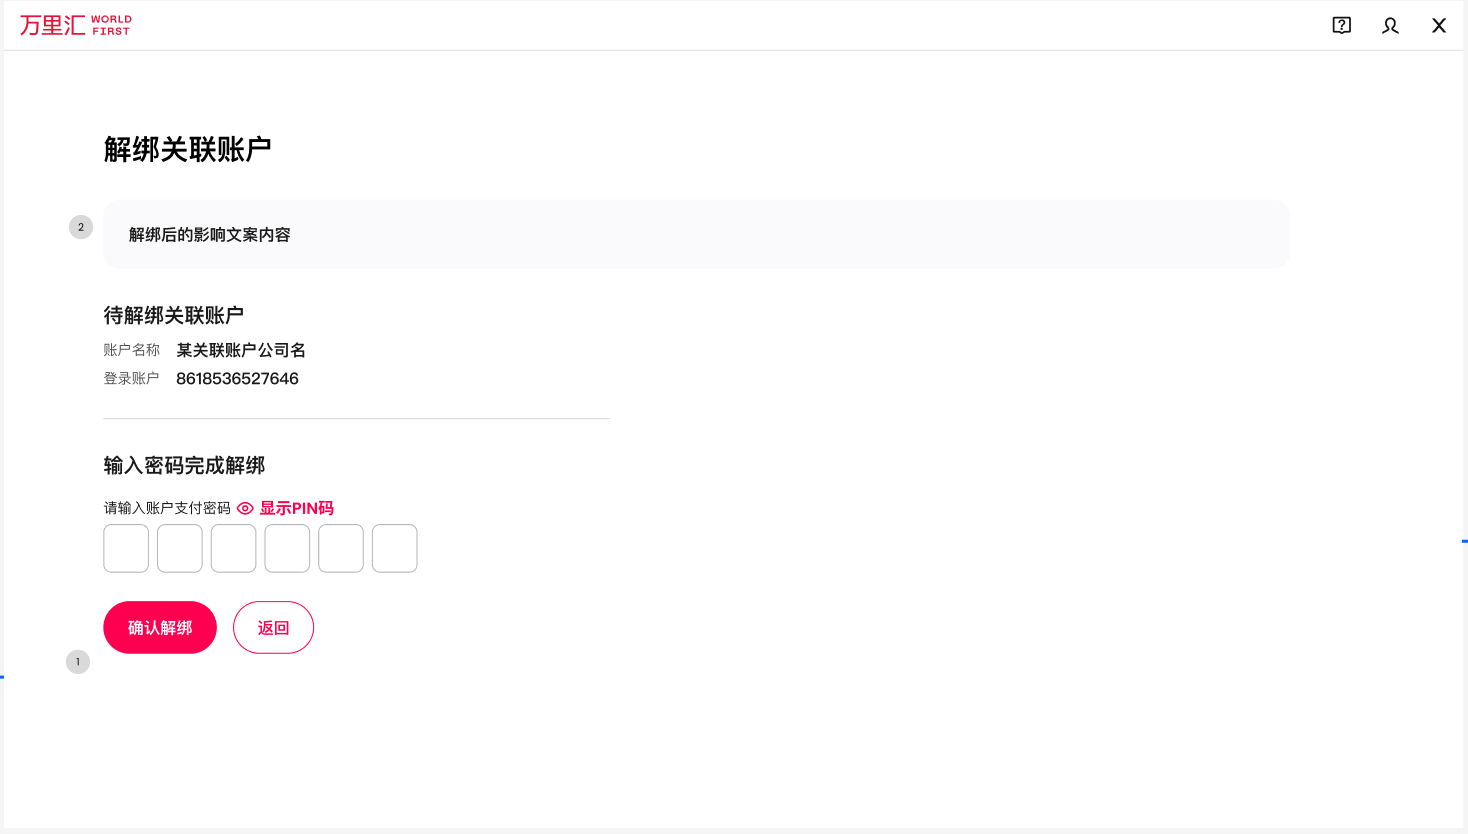Open the user account profile icon

pyautogui.click(x=1390, y=25)
